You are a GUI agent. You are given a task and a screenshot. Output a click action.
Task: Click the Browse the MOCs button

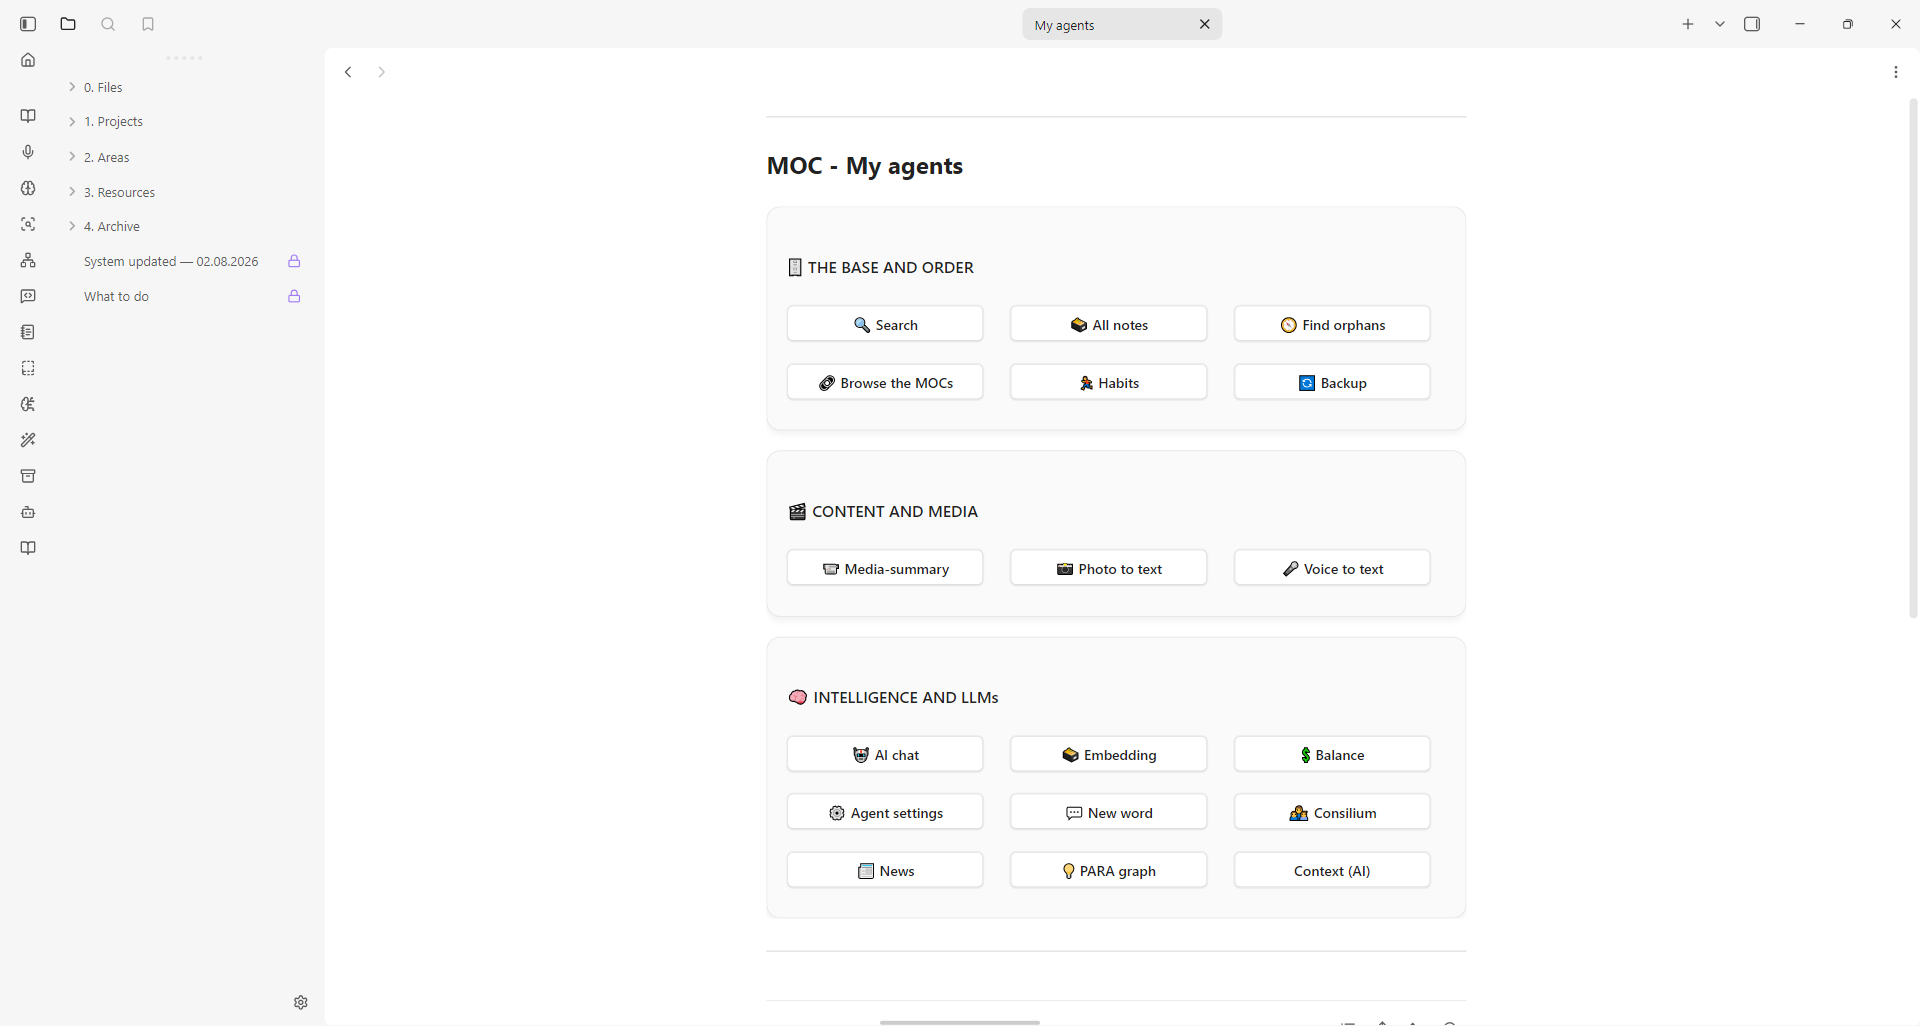point(885,382)
